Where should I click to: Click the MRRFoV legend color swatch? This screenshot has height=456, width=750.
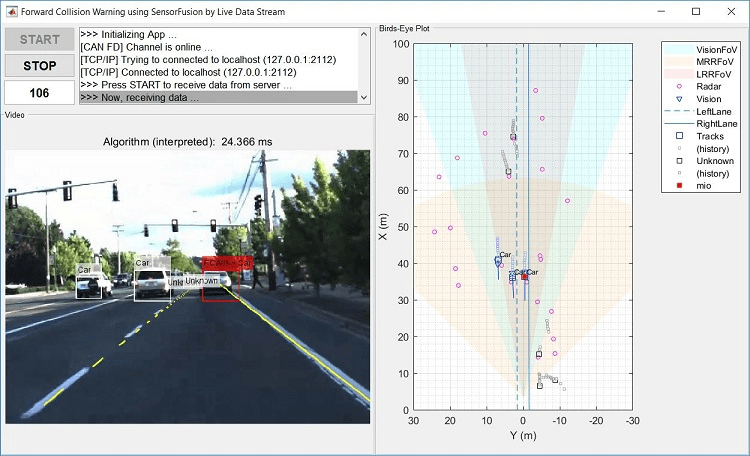tap(679, 62)
